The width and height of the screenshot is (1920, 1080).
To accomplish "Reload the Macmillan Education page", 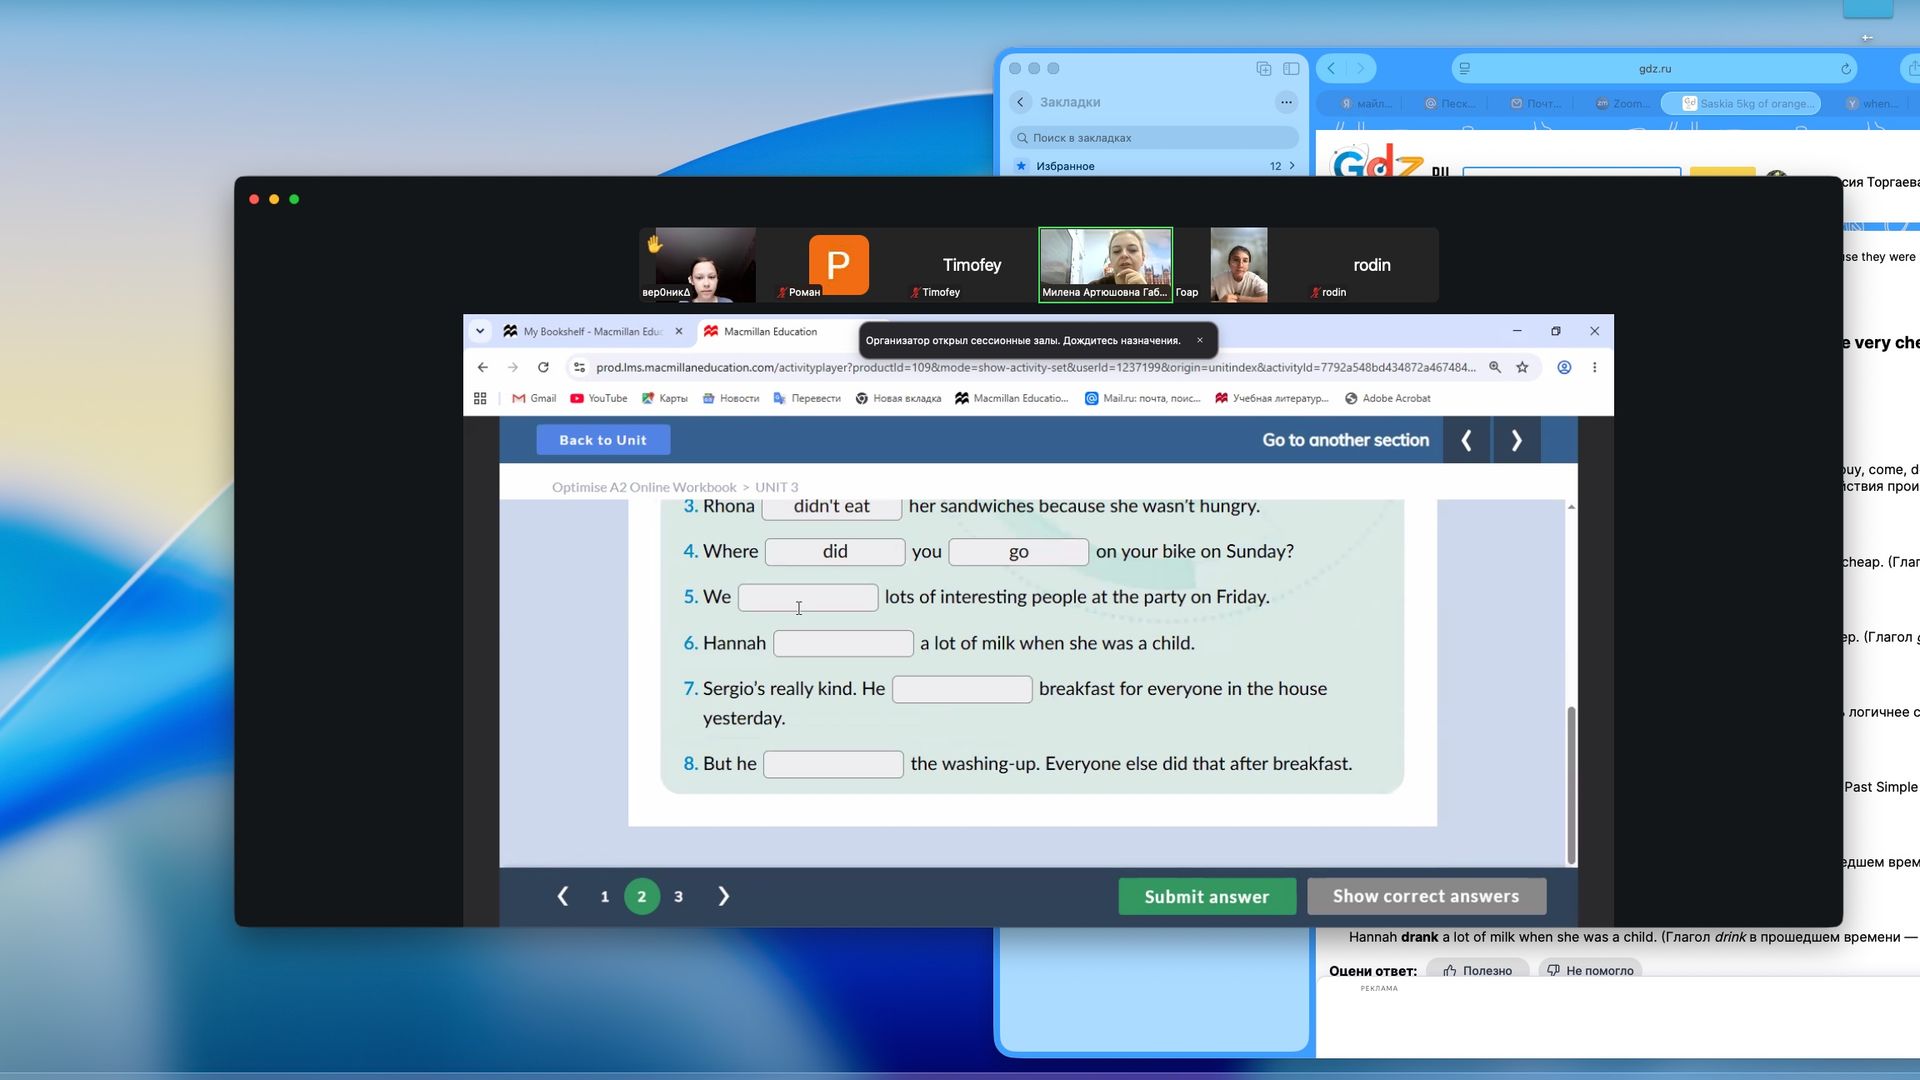I will (543, 367).
